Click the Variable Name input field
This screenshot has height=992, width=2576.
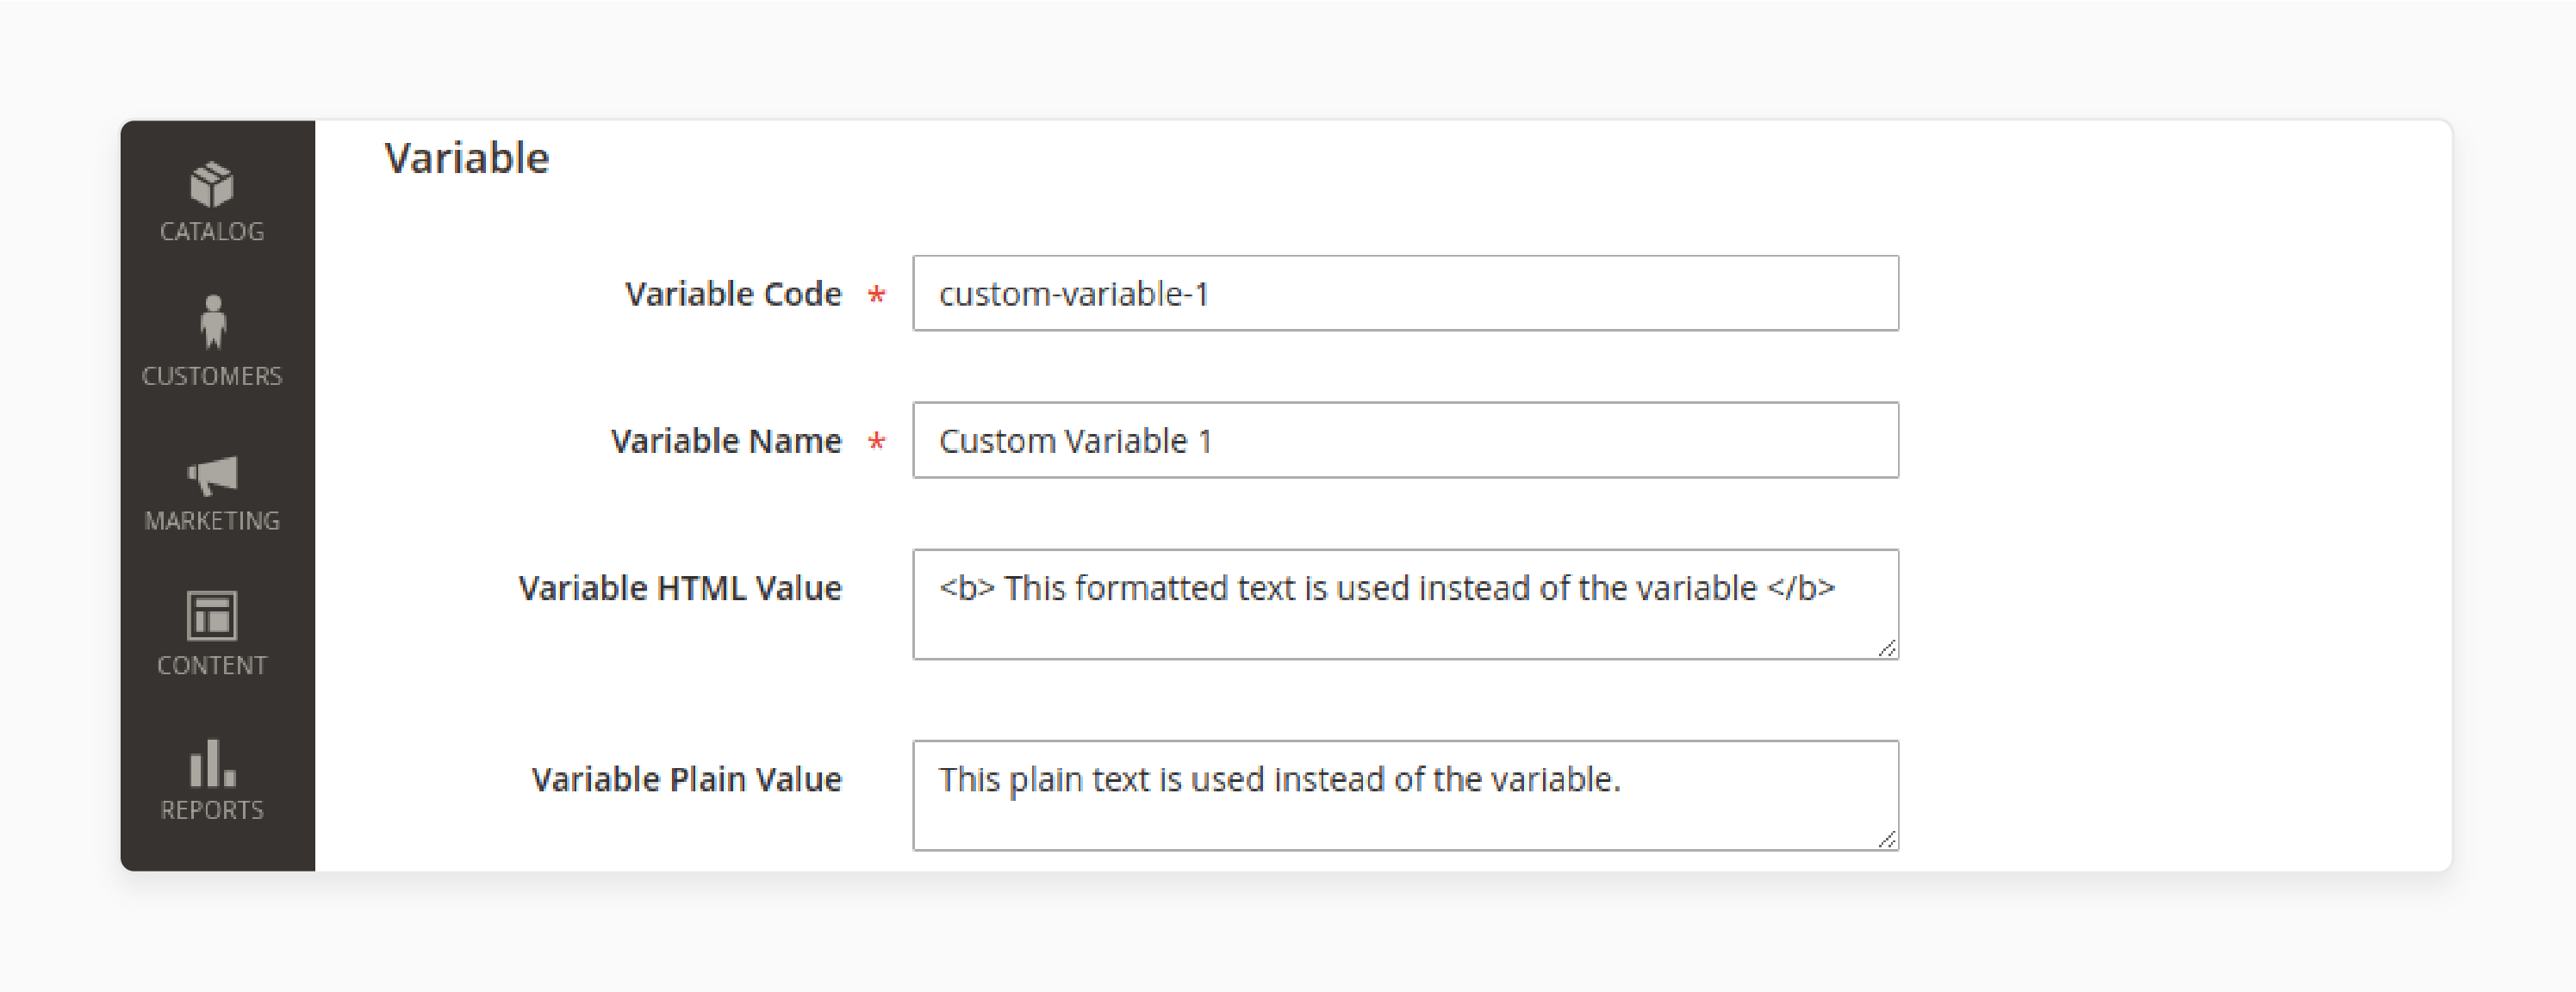click(1405, 440)
